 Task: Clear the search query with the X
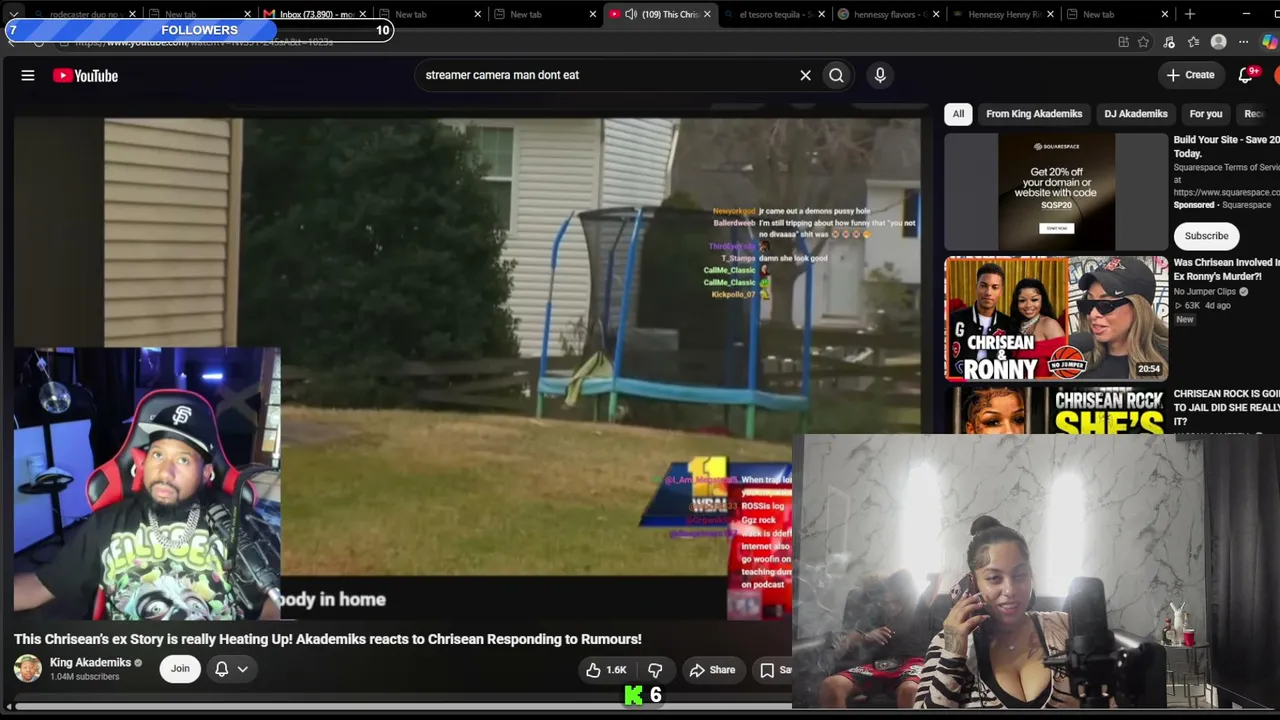point(805,75)
